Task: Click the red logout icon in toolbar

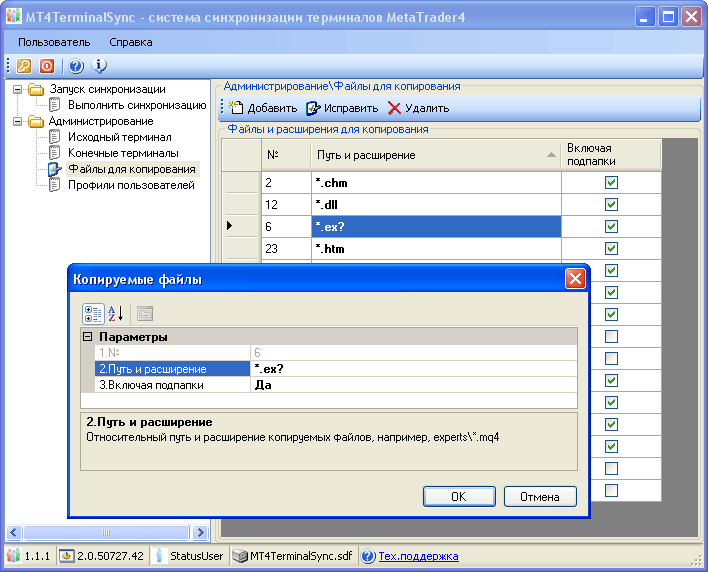Action: [47, 66]
